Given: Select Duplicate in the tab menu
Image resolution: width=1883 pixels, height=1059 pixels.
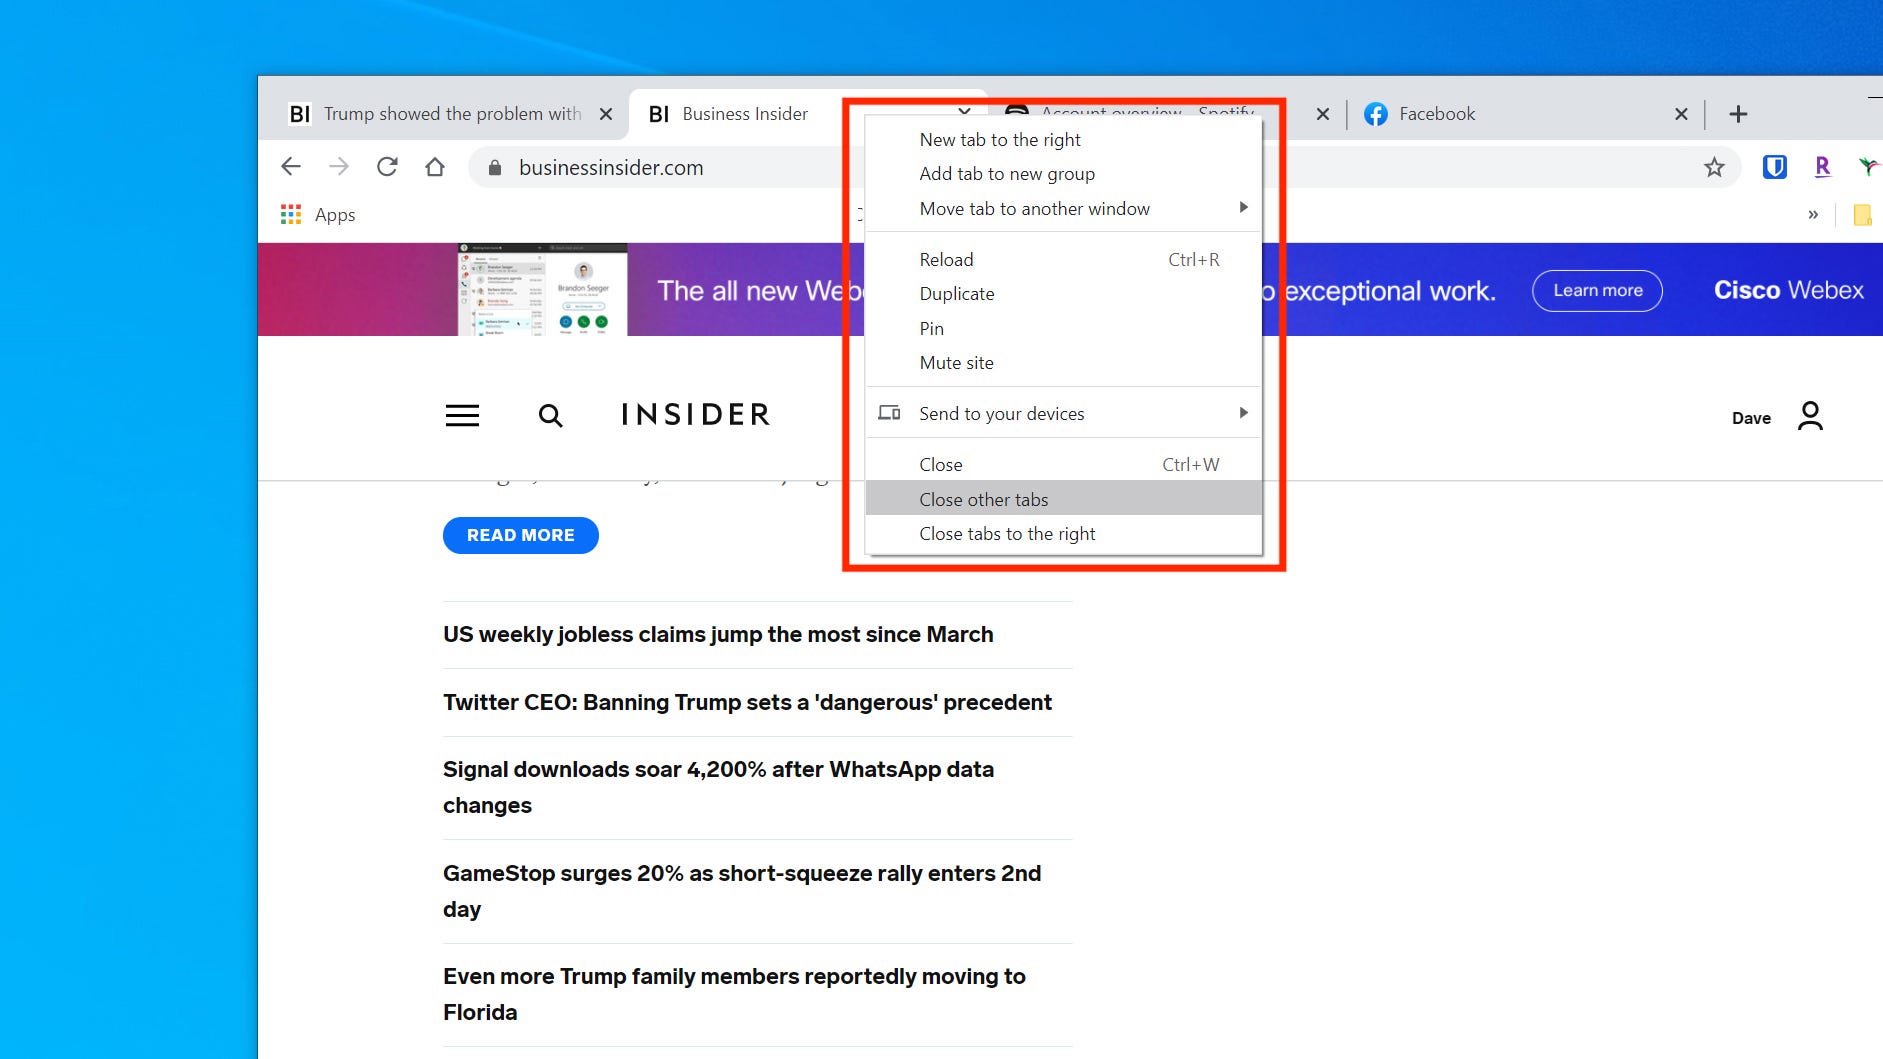Looking at the screenshot, I should click(1063, 294).
